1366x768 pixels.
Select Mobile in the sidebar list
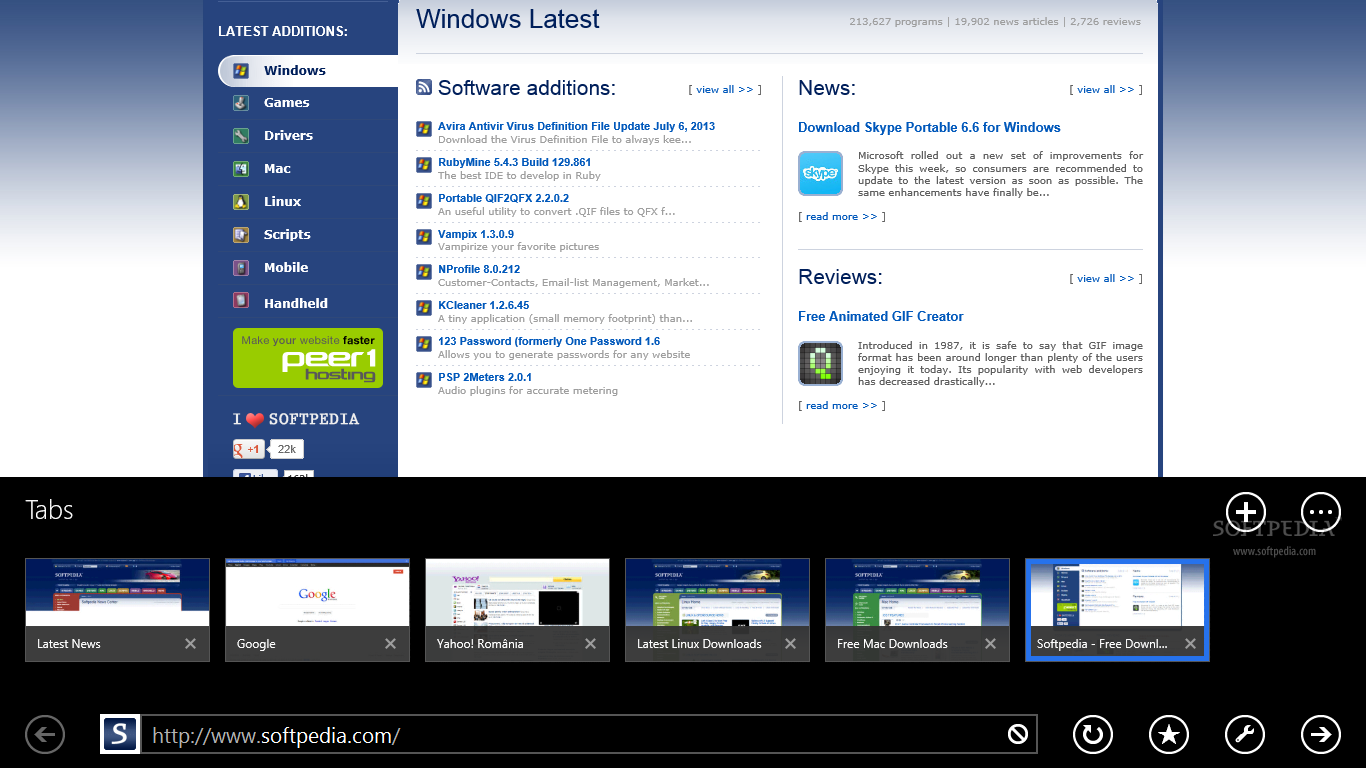pyautogui.click(x=286, y=267)
